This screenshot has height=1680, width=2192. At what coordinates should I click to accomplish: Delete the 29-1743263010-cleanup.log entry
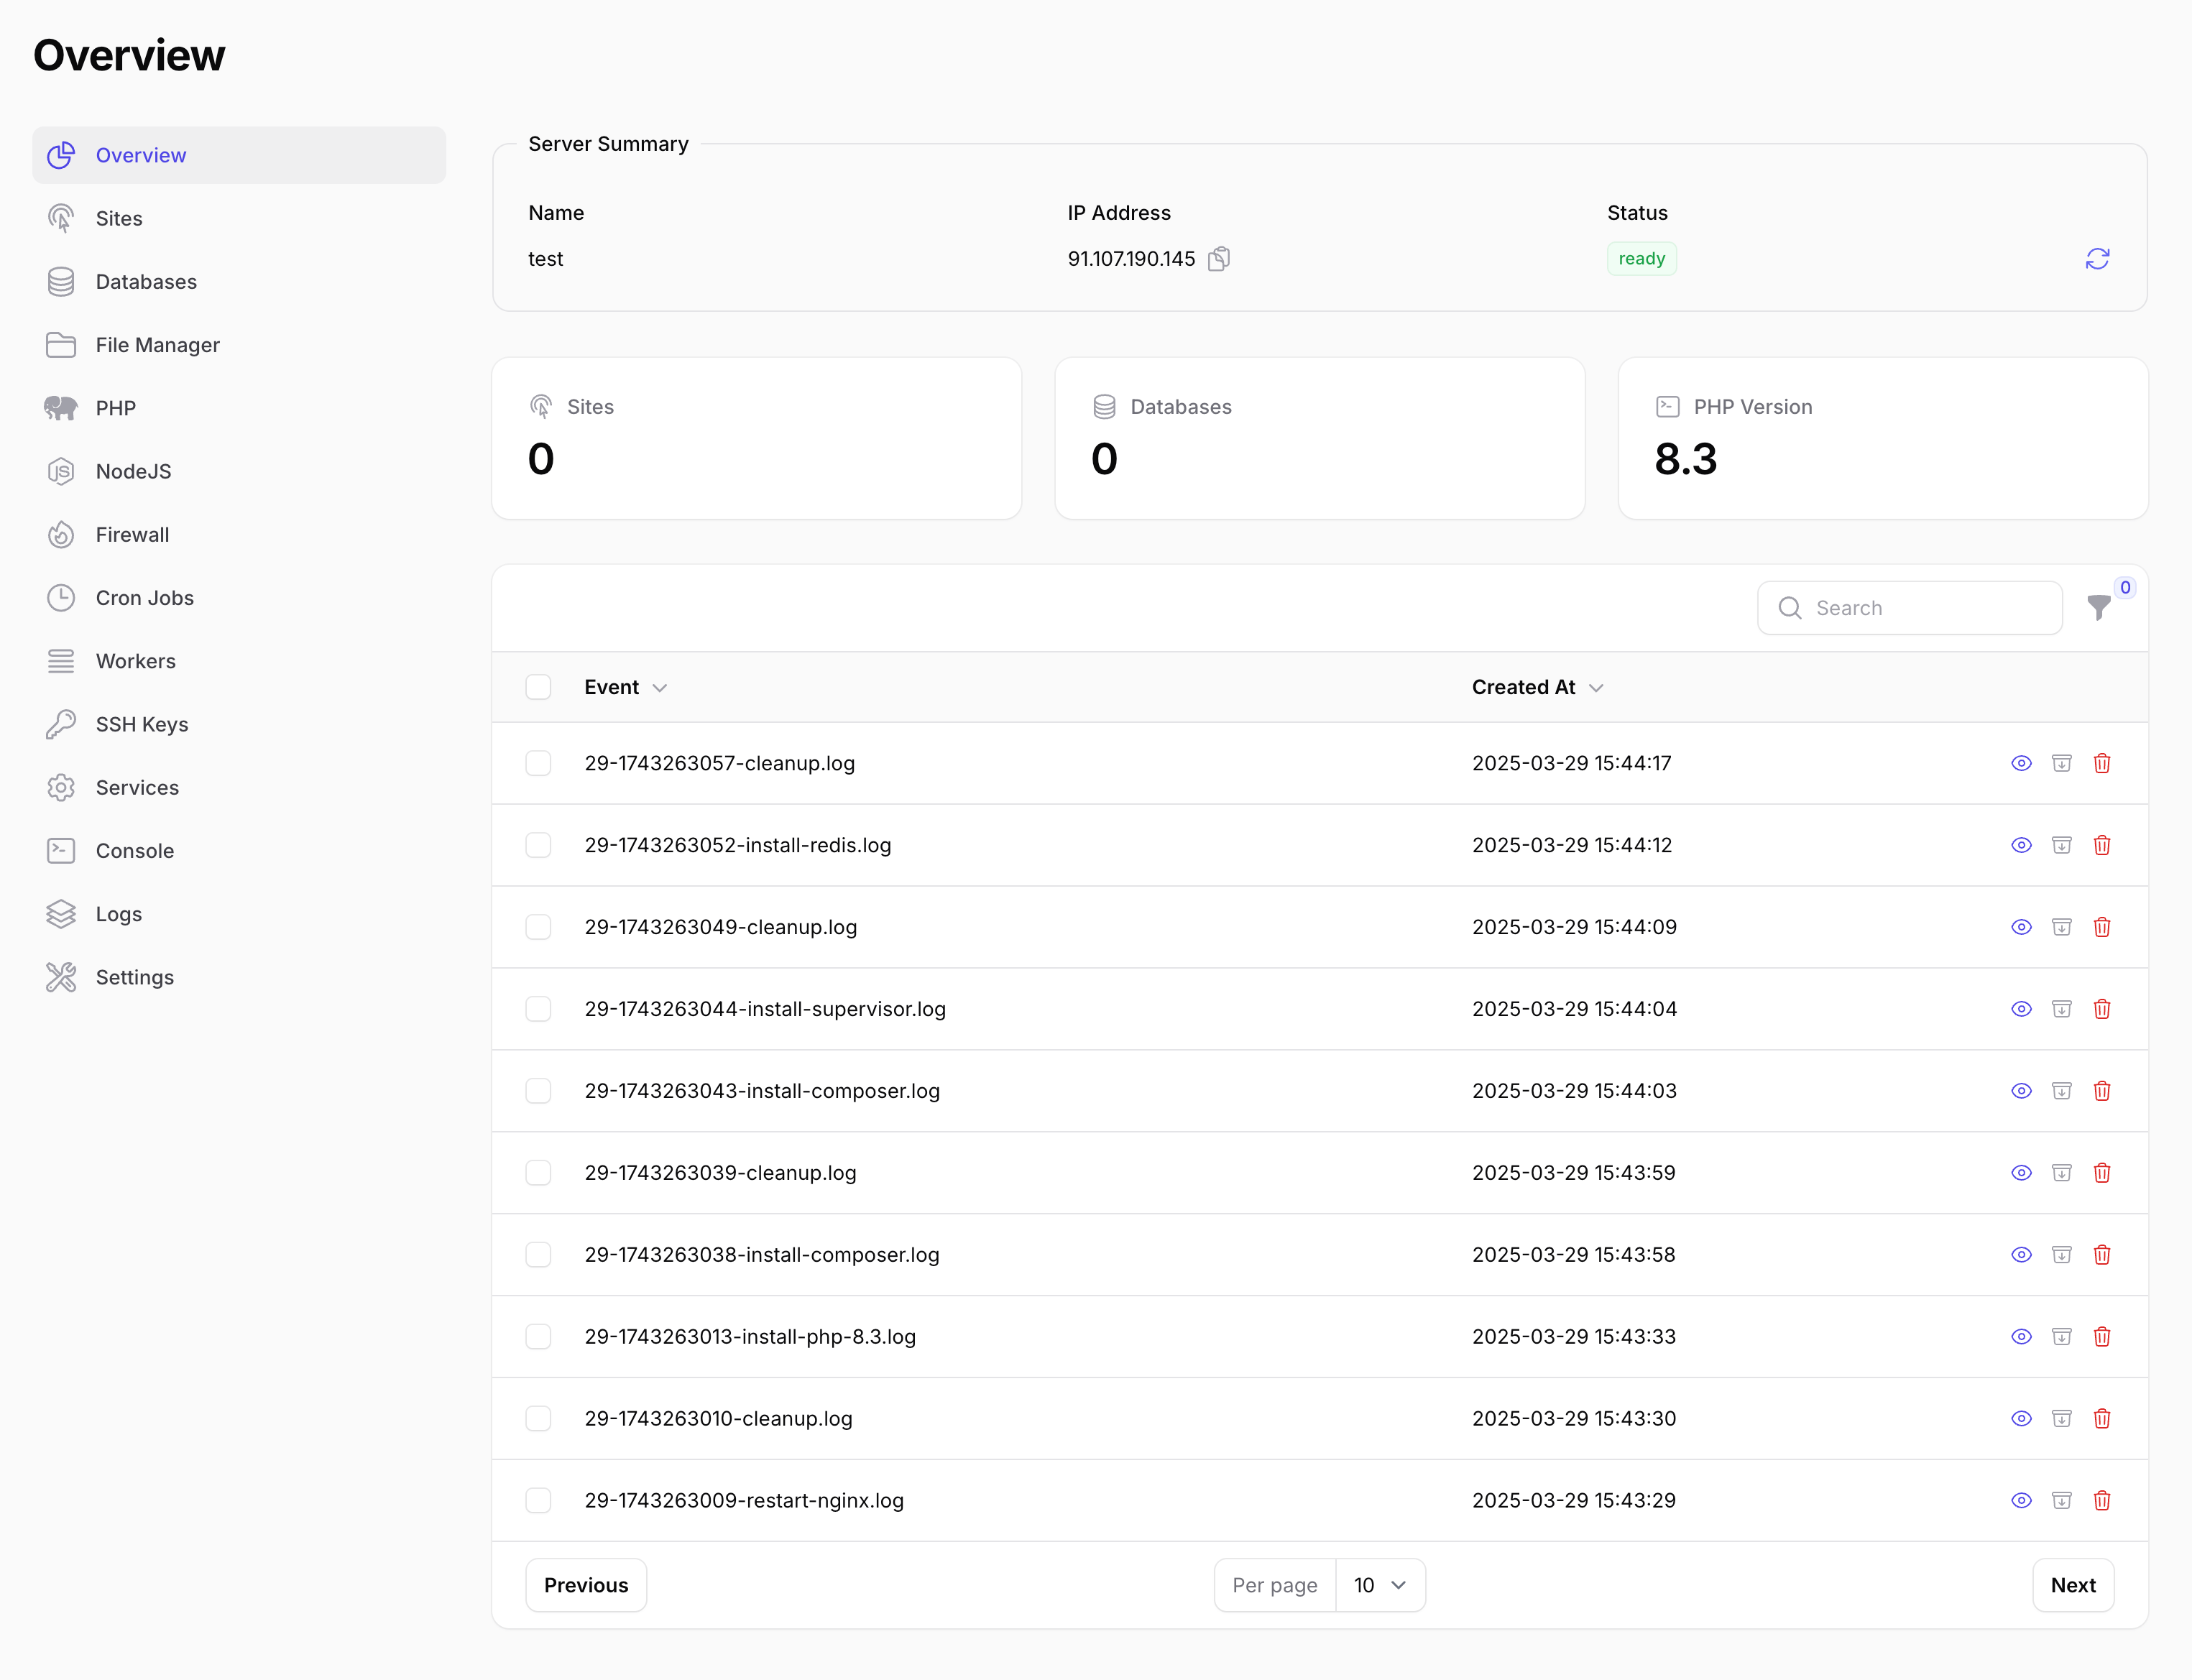[2102, 1419]
